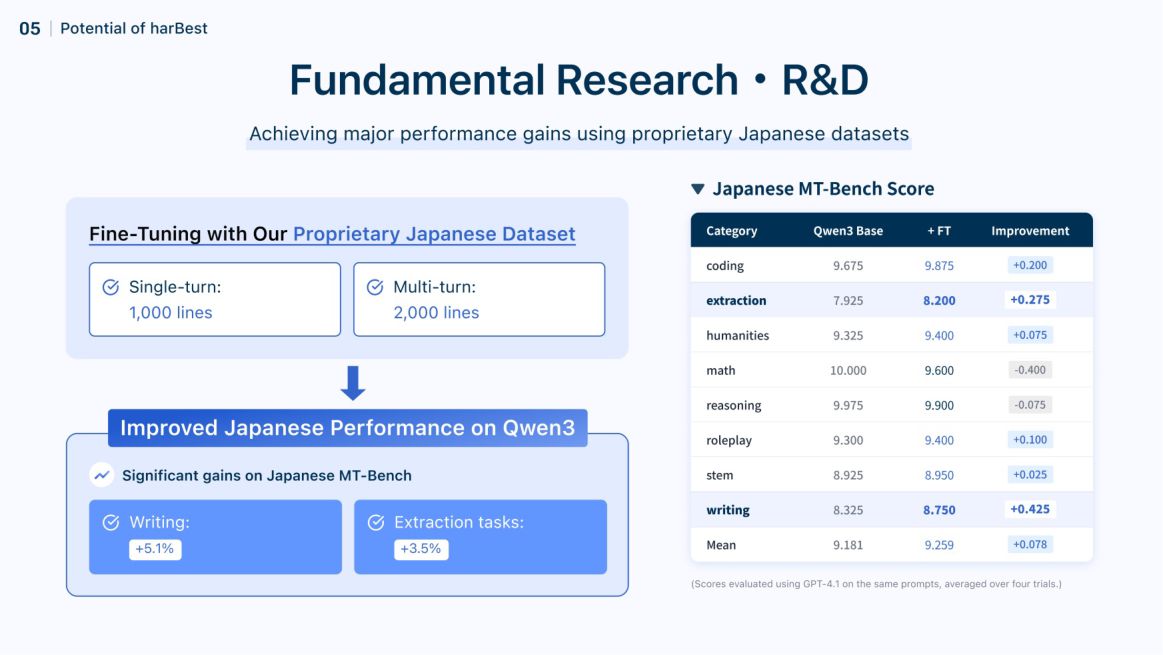Click the +0.425 improvement badge
This screenshot has width=1163, height=655.
(1030, 509)
